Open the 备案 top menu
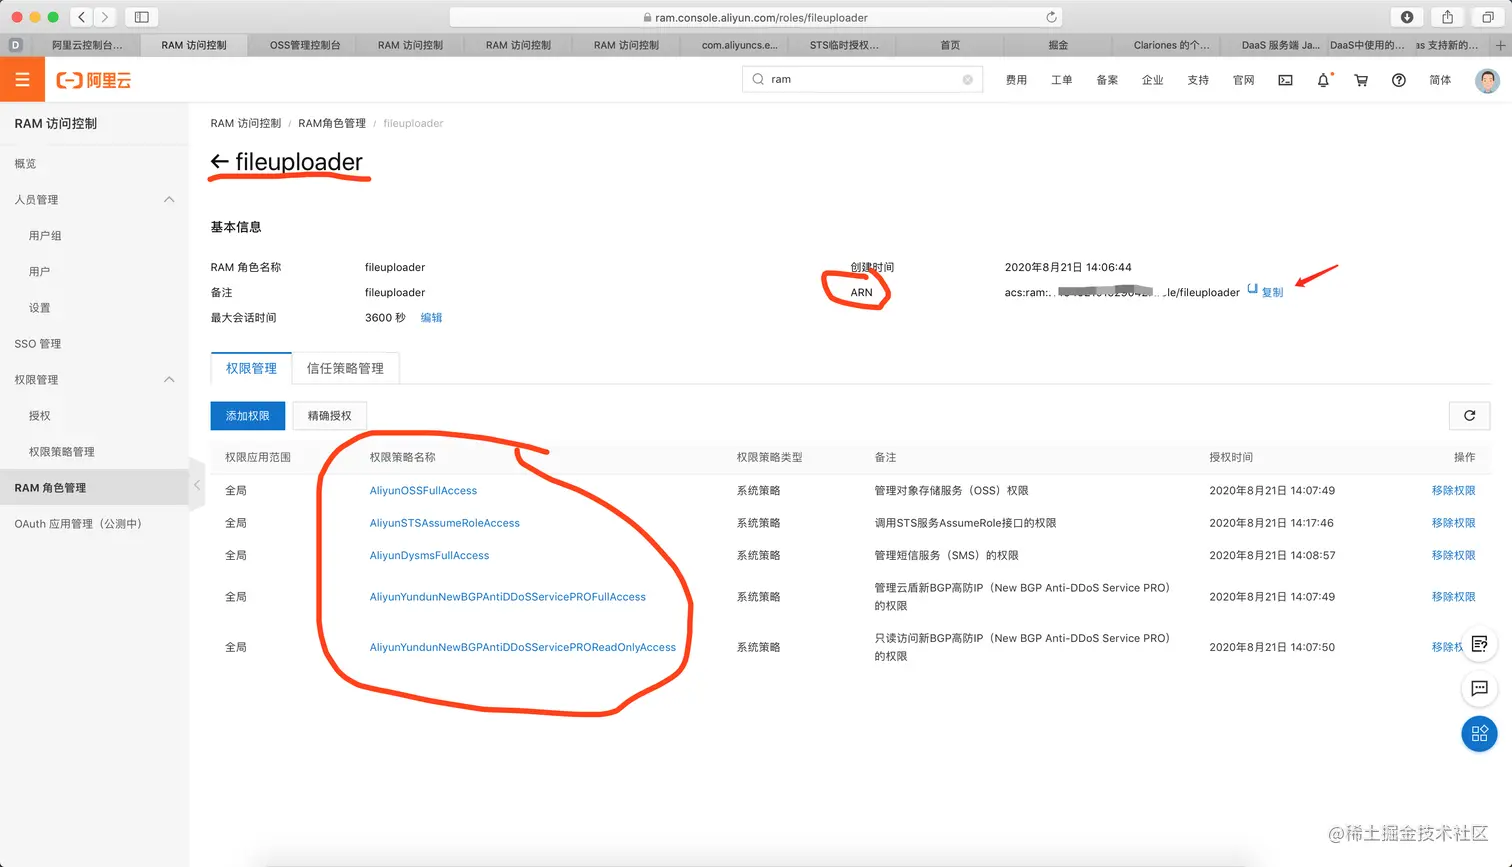This screenshot has width=1512, height=867. tap(1107, 80)
